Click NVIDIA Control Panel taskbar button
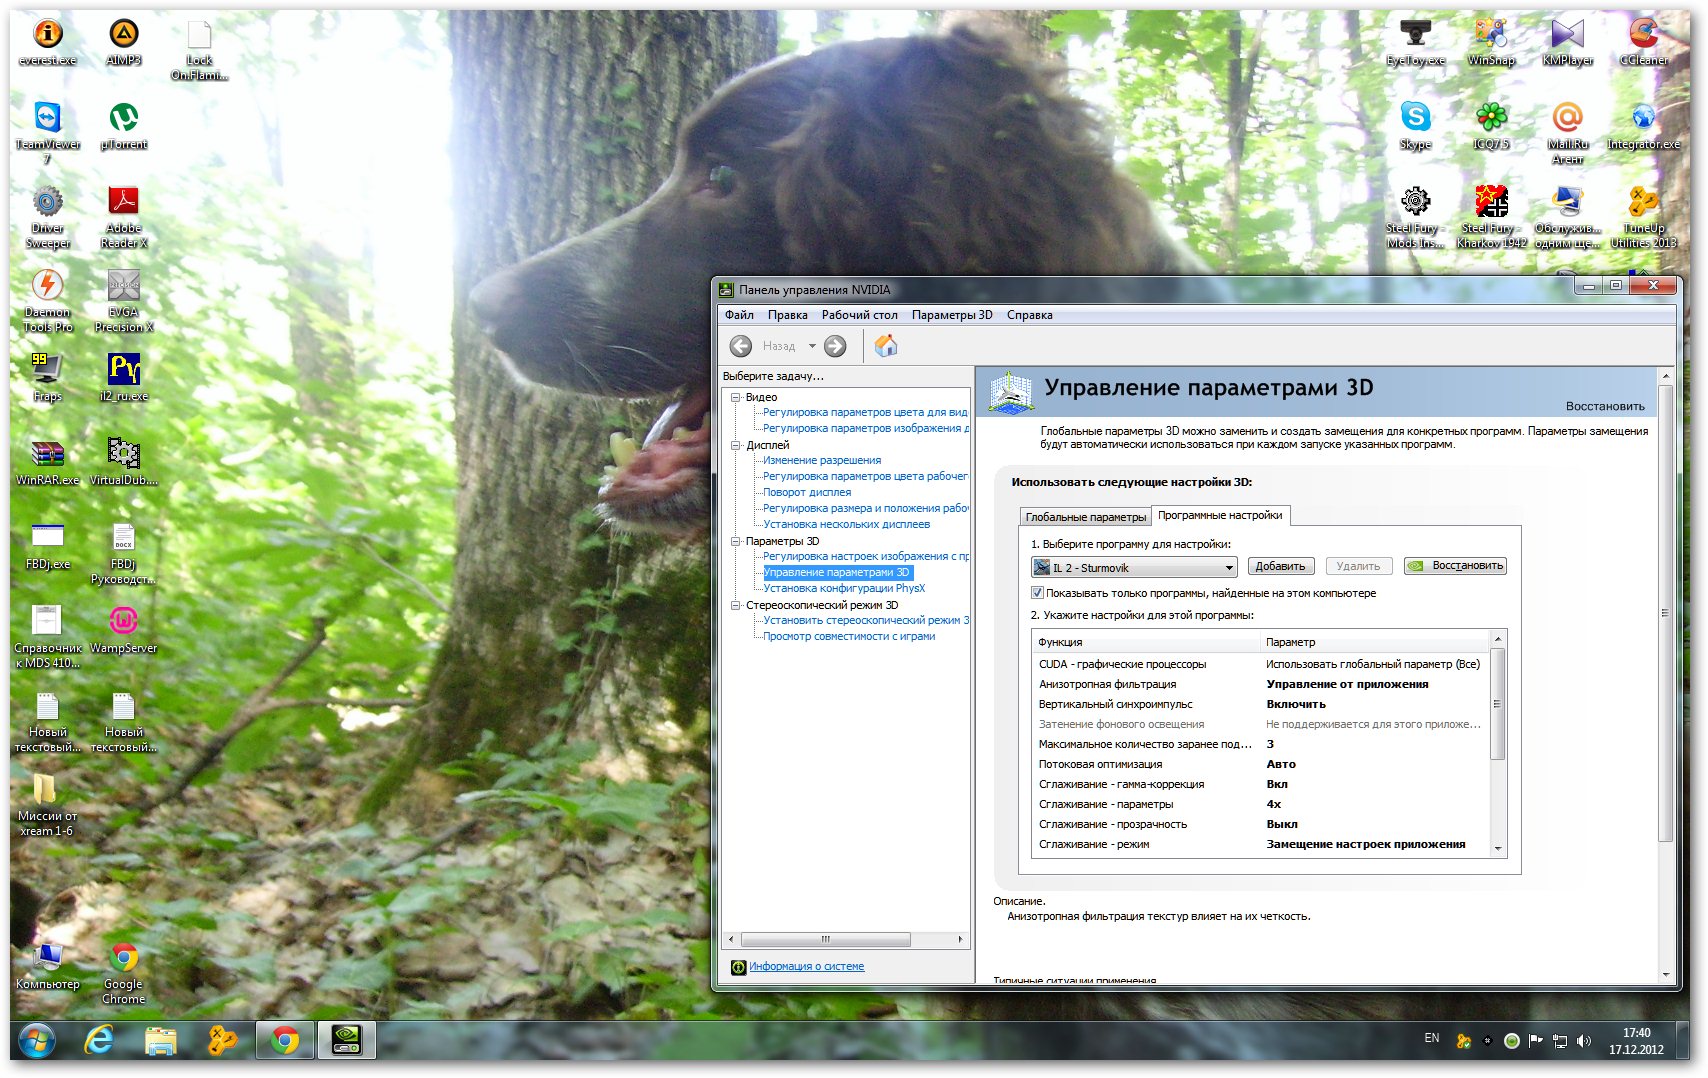The image size is (1708, 1078). pos(346,1041)
